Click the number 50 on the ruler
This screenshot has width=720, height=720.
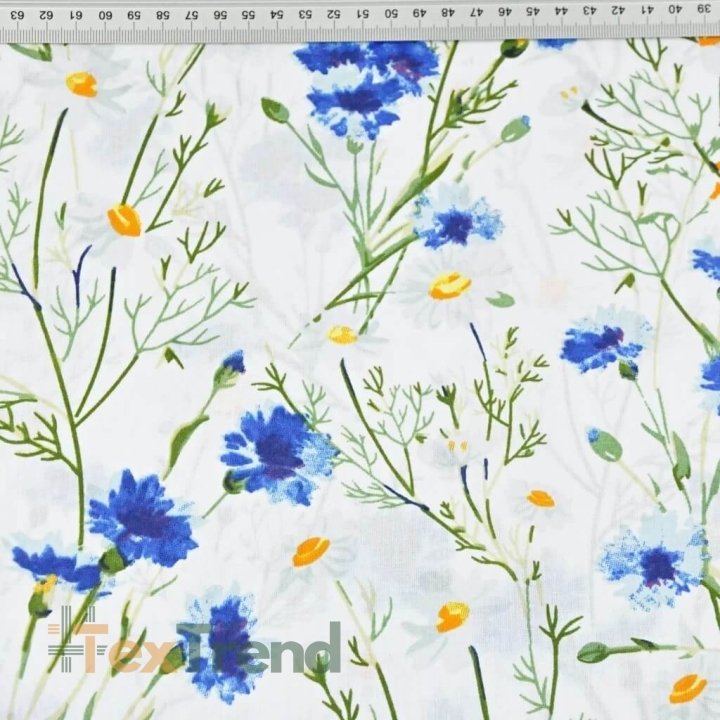[391, 14]
